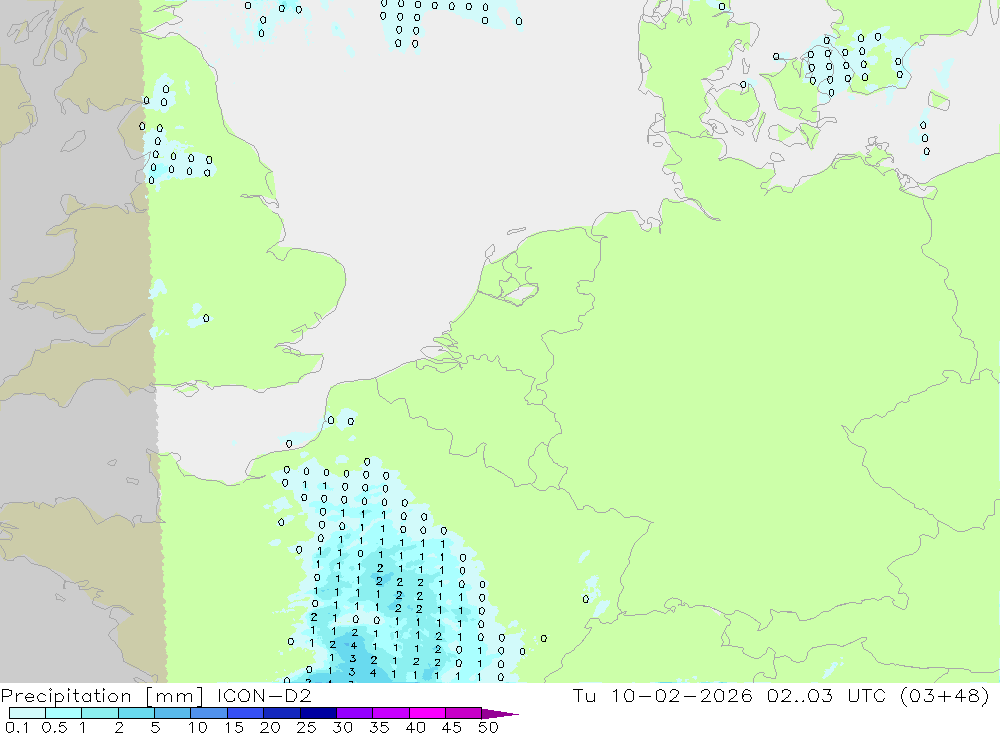Viewport: 1000px width, 733px height.
Task: Click the "02..03" hour range text
Action: [800, 695]
